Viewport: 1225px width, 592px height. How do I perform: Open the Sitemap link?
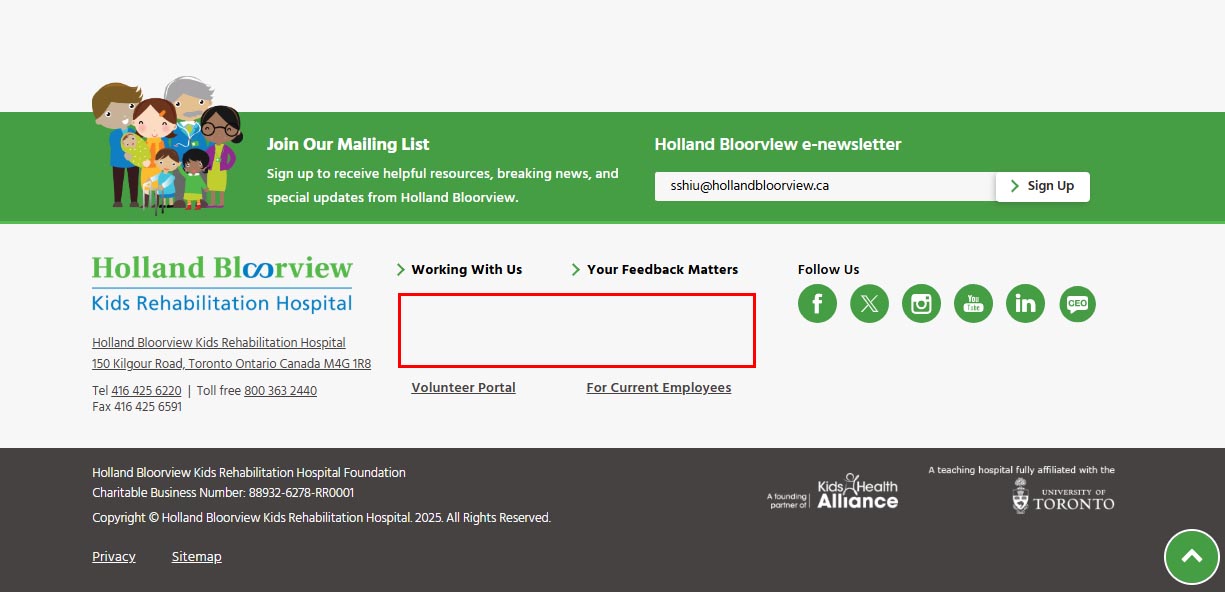tap(196, 557)
